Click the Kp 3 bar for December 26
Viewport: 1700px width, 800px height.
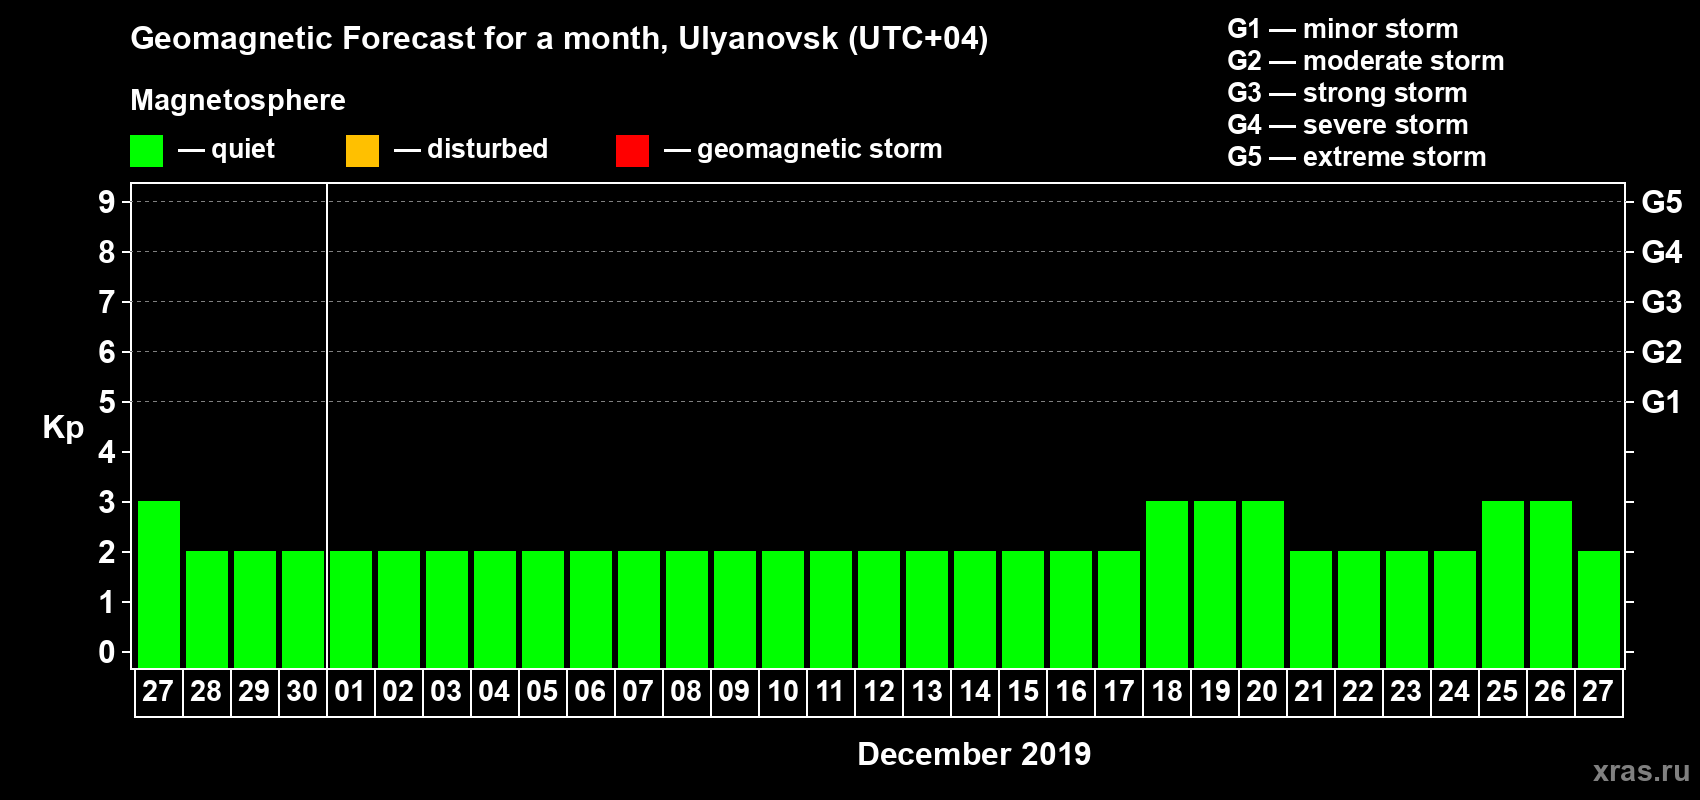click(x=1551, y=584)
